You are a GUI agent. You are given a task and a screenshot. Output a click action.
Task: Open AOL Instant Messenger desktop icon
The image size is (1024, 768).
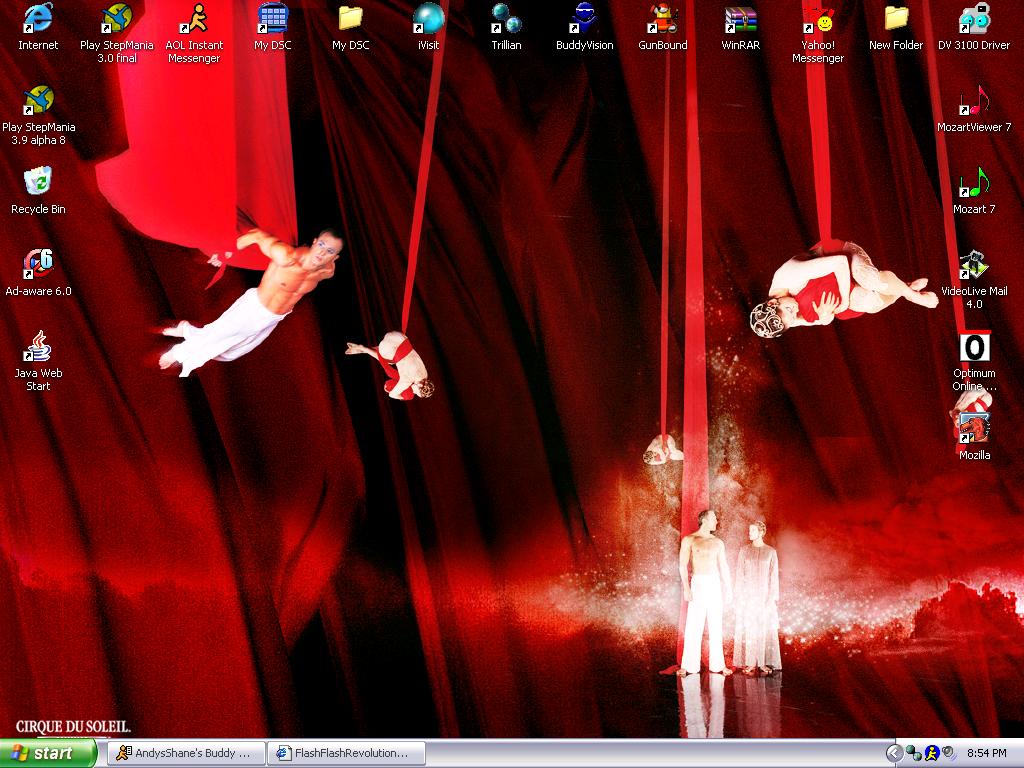click(194, 18)
